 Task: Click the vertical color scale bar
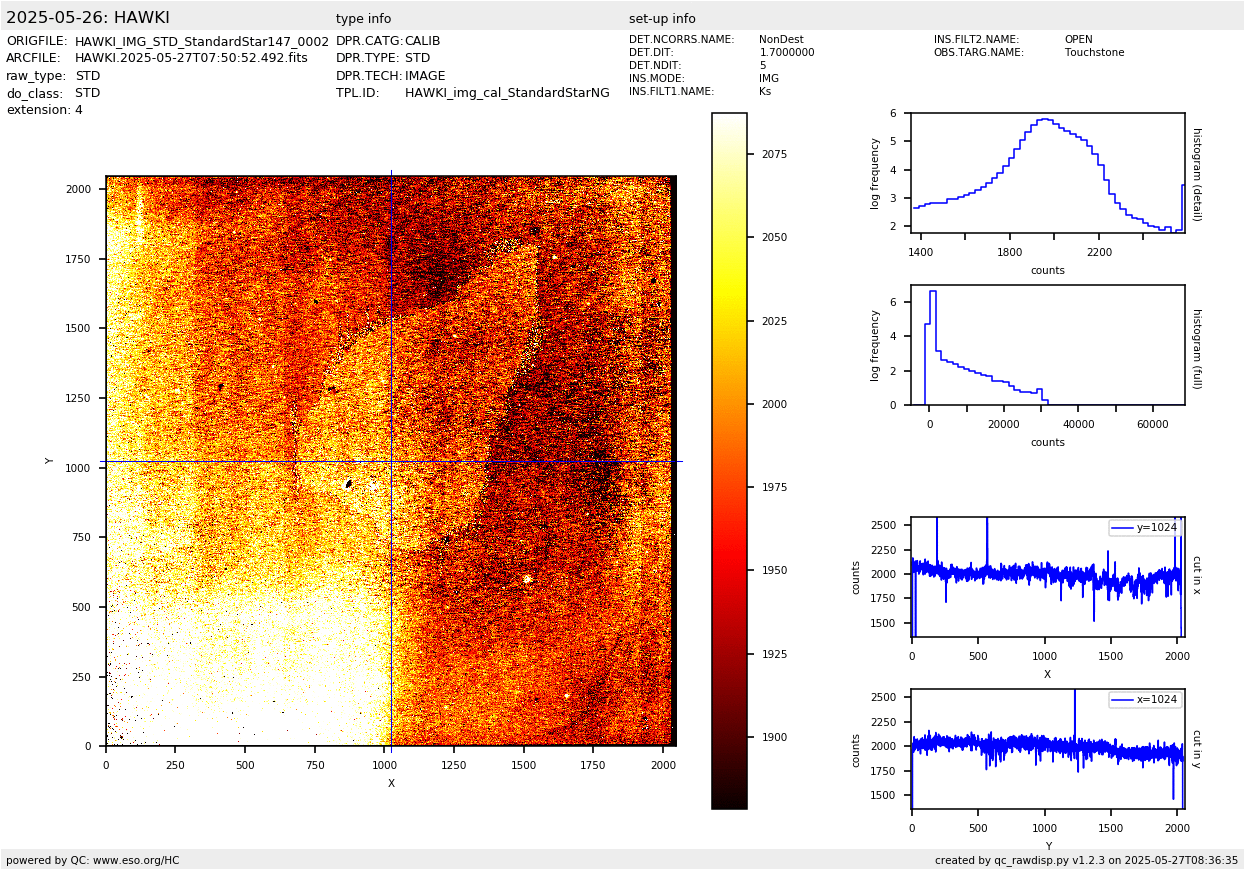tap(729, 460)
